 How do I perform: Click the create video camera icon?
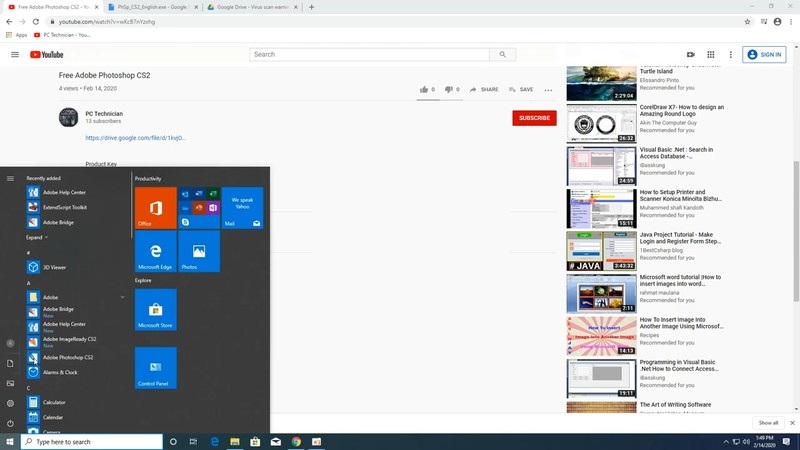tap(690, 55)
